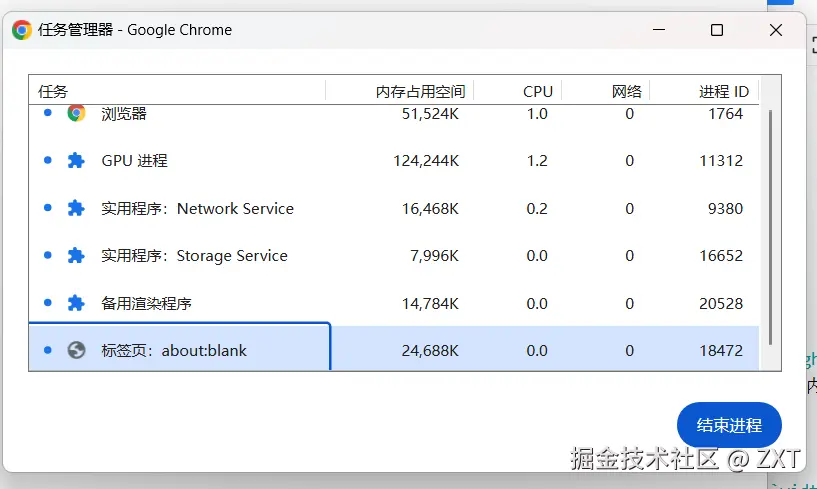
Task: Click the 结束进程 button
Action: click(x=729, y=425)
